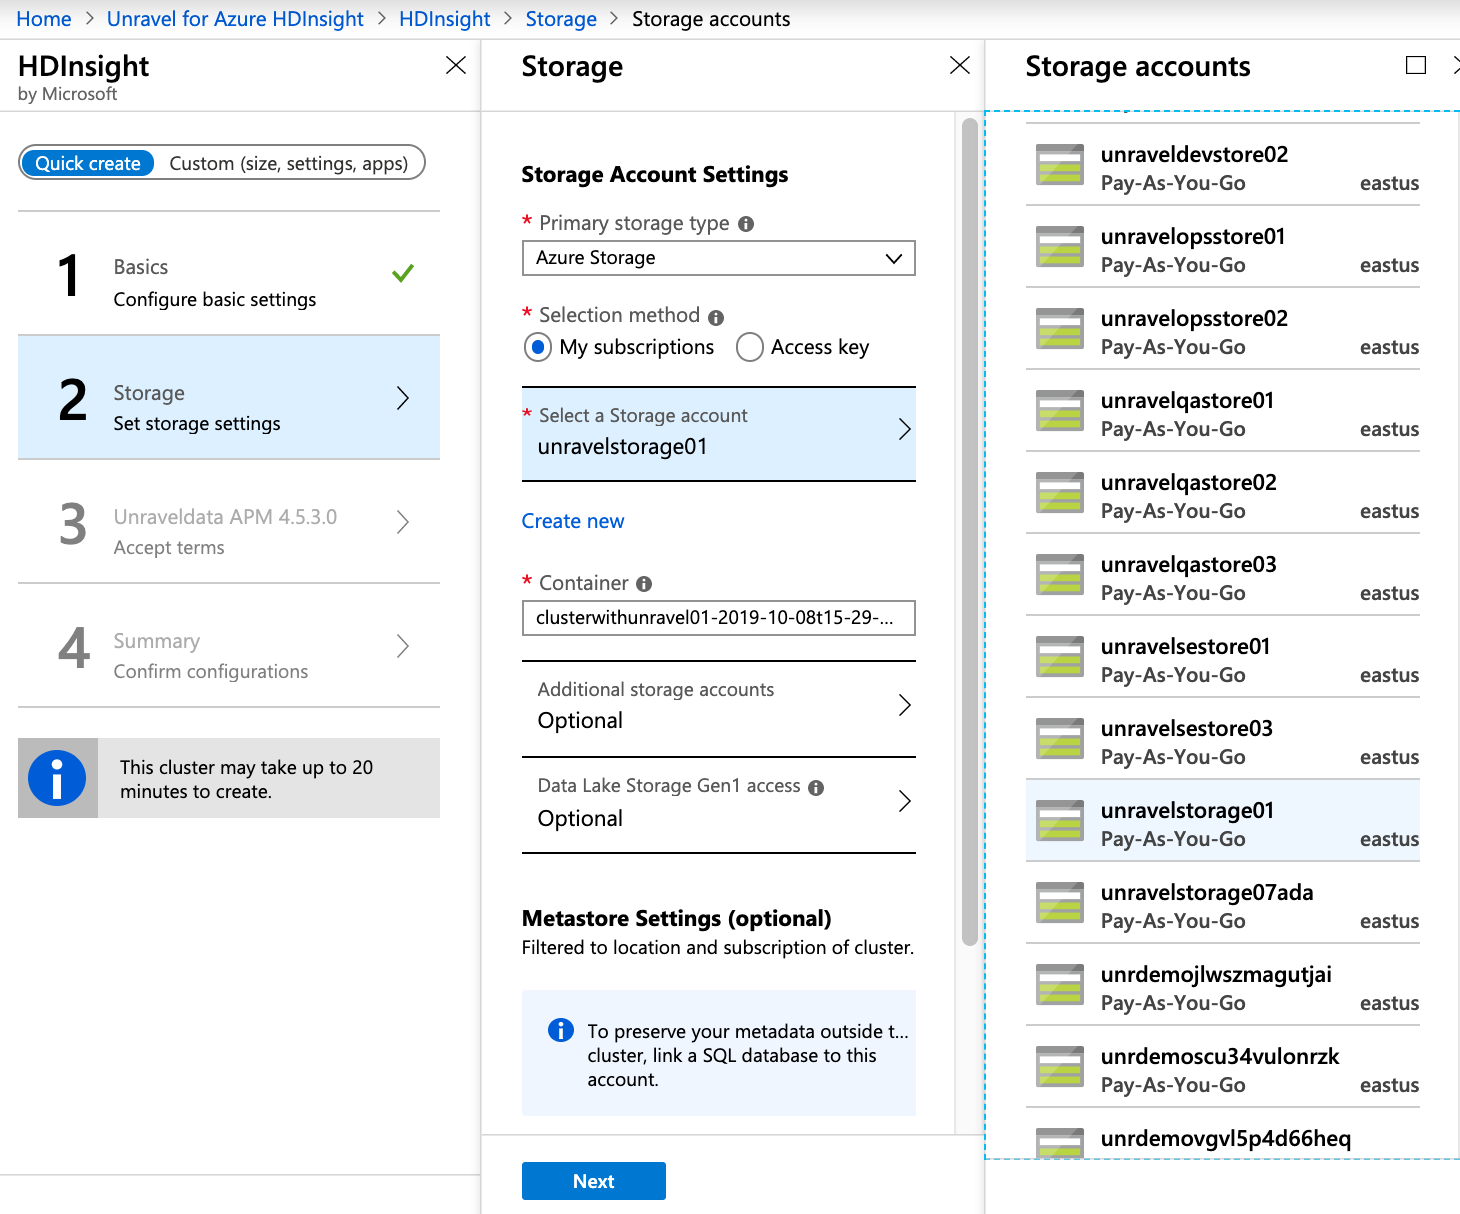Select Access key radio button
Screen dimensions: 1460x1214
(x=750, y=347)
